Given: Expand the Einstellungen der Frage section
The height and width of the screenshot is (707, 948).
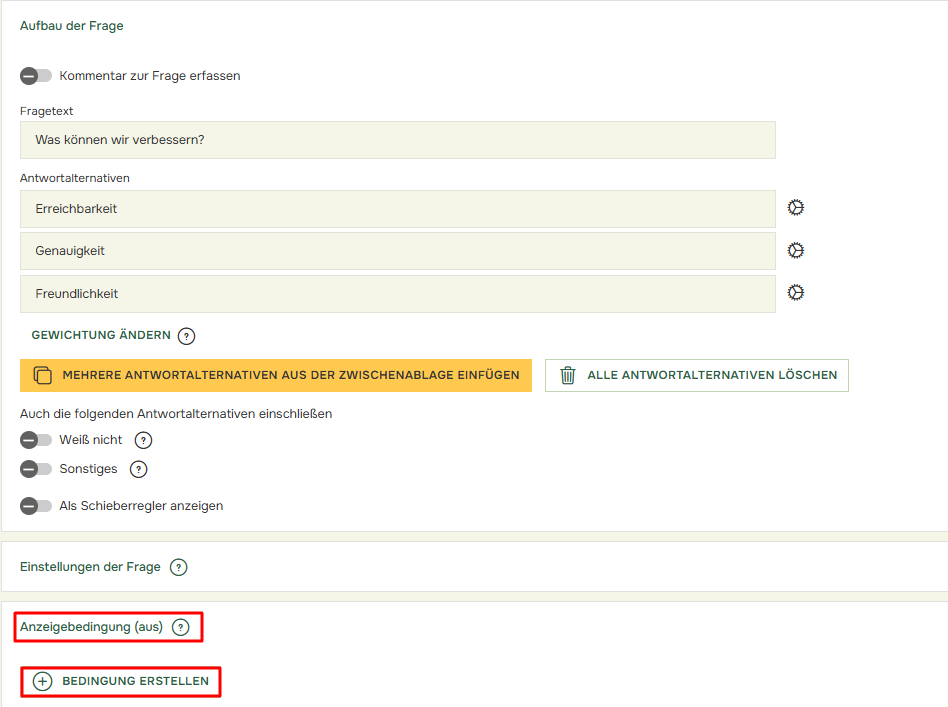Looking at the screenshot, I should point(90,567).
